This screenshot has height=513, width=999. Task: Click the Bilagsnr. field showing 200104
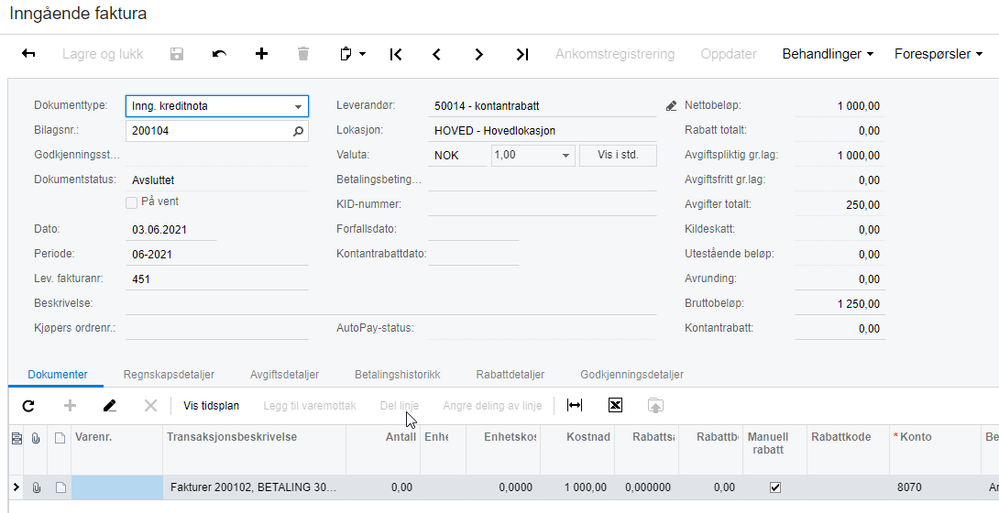point(217,131)
